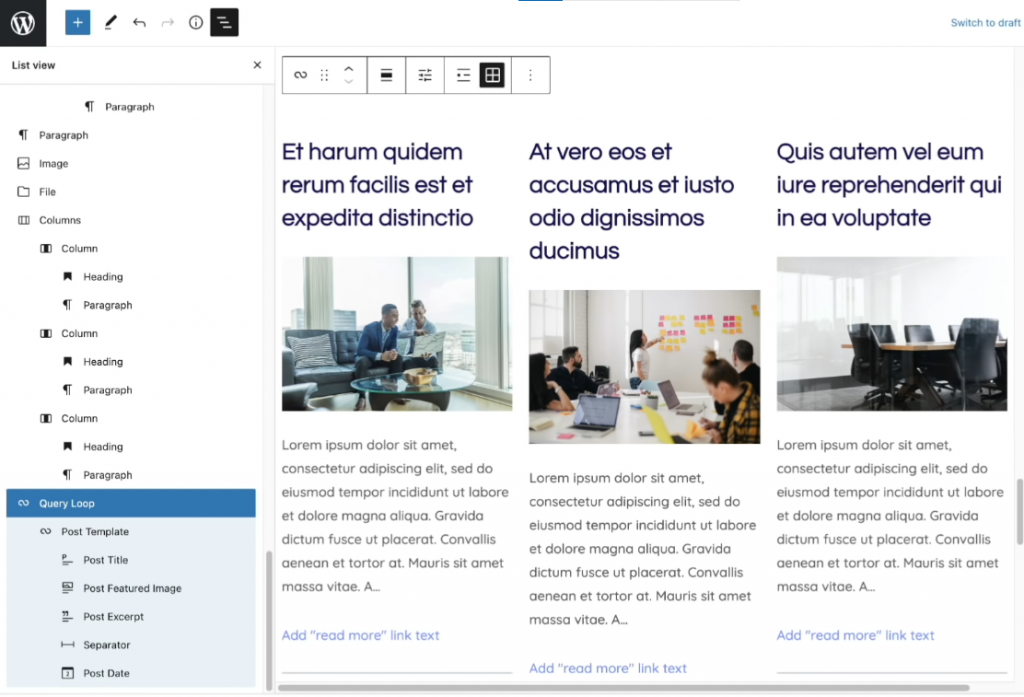The image size is (1024, 697).
Task: Move block down with the down chevron
Action: click(349, 82)
